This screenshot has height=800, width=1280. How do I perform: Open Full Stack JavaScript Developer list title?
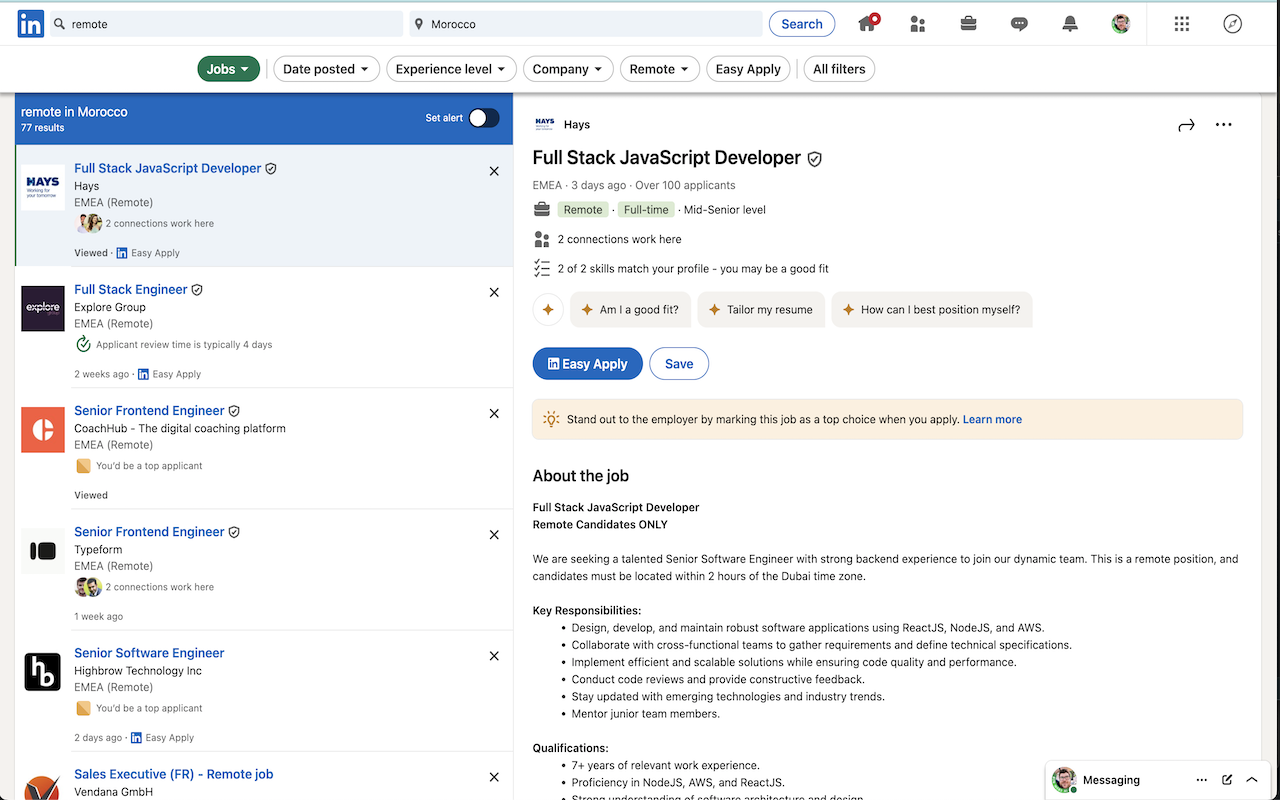pyautogui.click(x=168, y=168)
